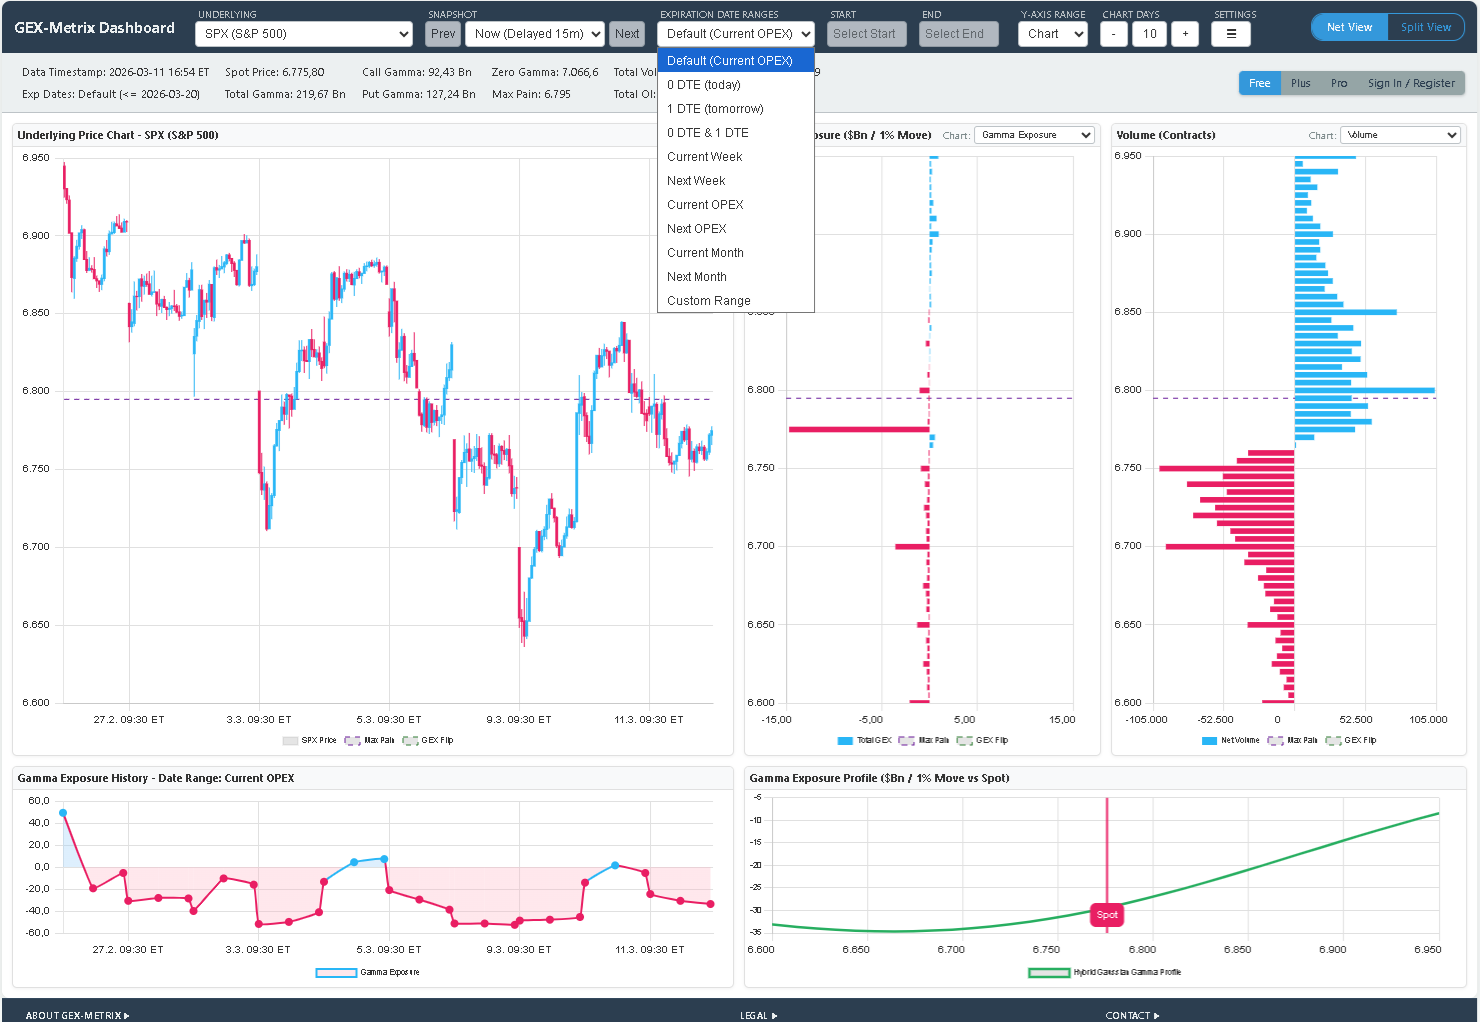Click the Select Start date field
1480x1023 pixels.
(x=866, y=33)
